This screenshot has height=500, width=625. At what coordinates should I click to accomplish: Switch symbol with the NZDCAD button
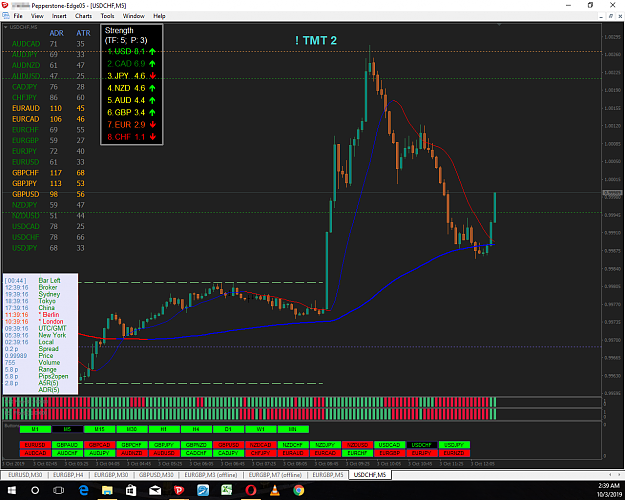pyautogui.click(x=261, y=445)
